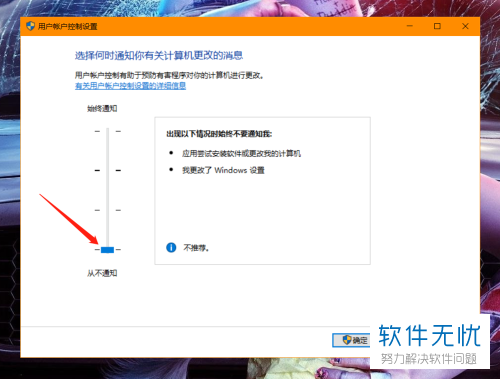Open the 有关用户帐户控制设置的详细信息 link
Screen dimensions: 500x379
tap(130, 86)
